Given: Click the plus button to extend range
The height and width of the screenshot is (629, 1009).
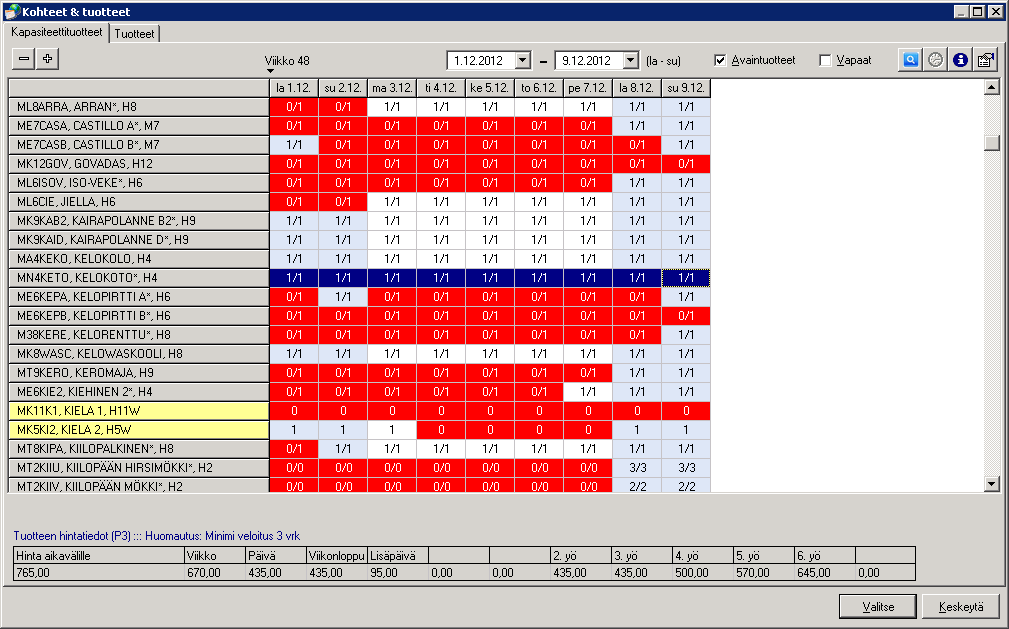Looking at the screenshot, I should tap(47, 59).
